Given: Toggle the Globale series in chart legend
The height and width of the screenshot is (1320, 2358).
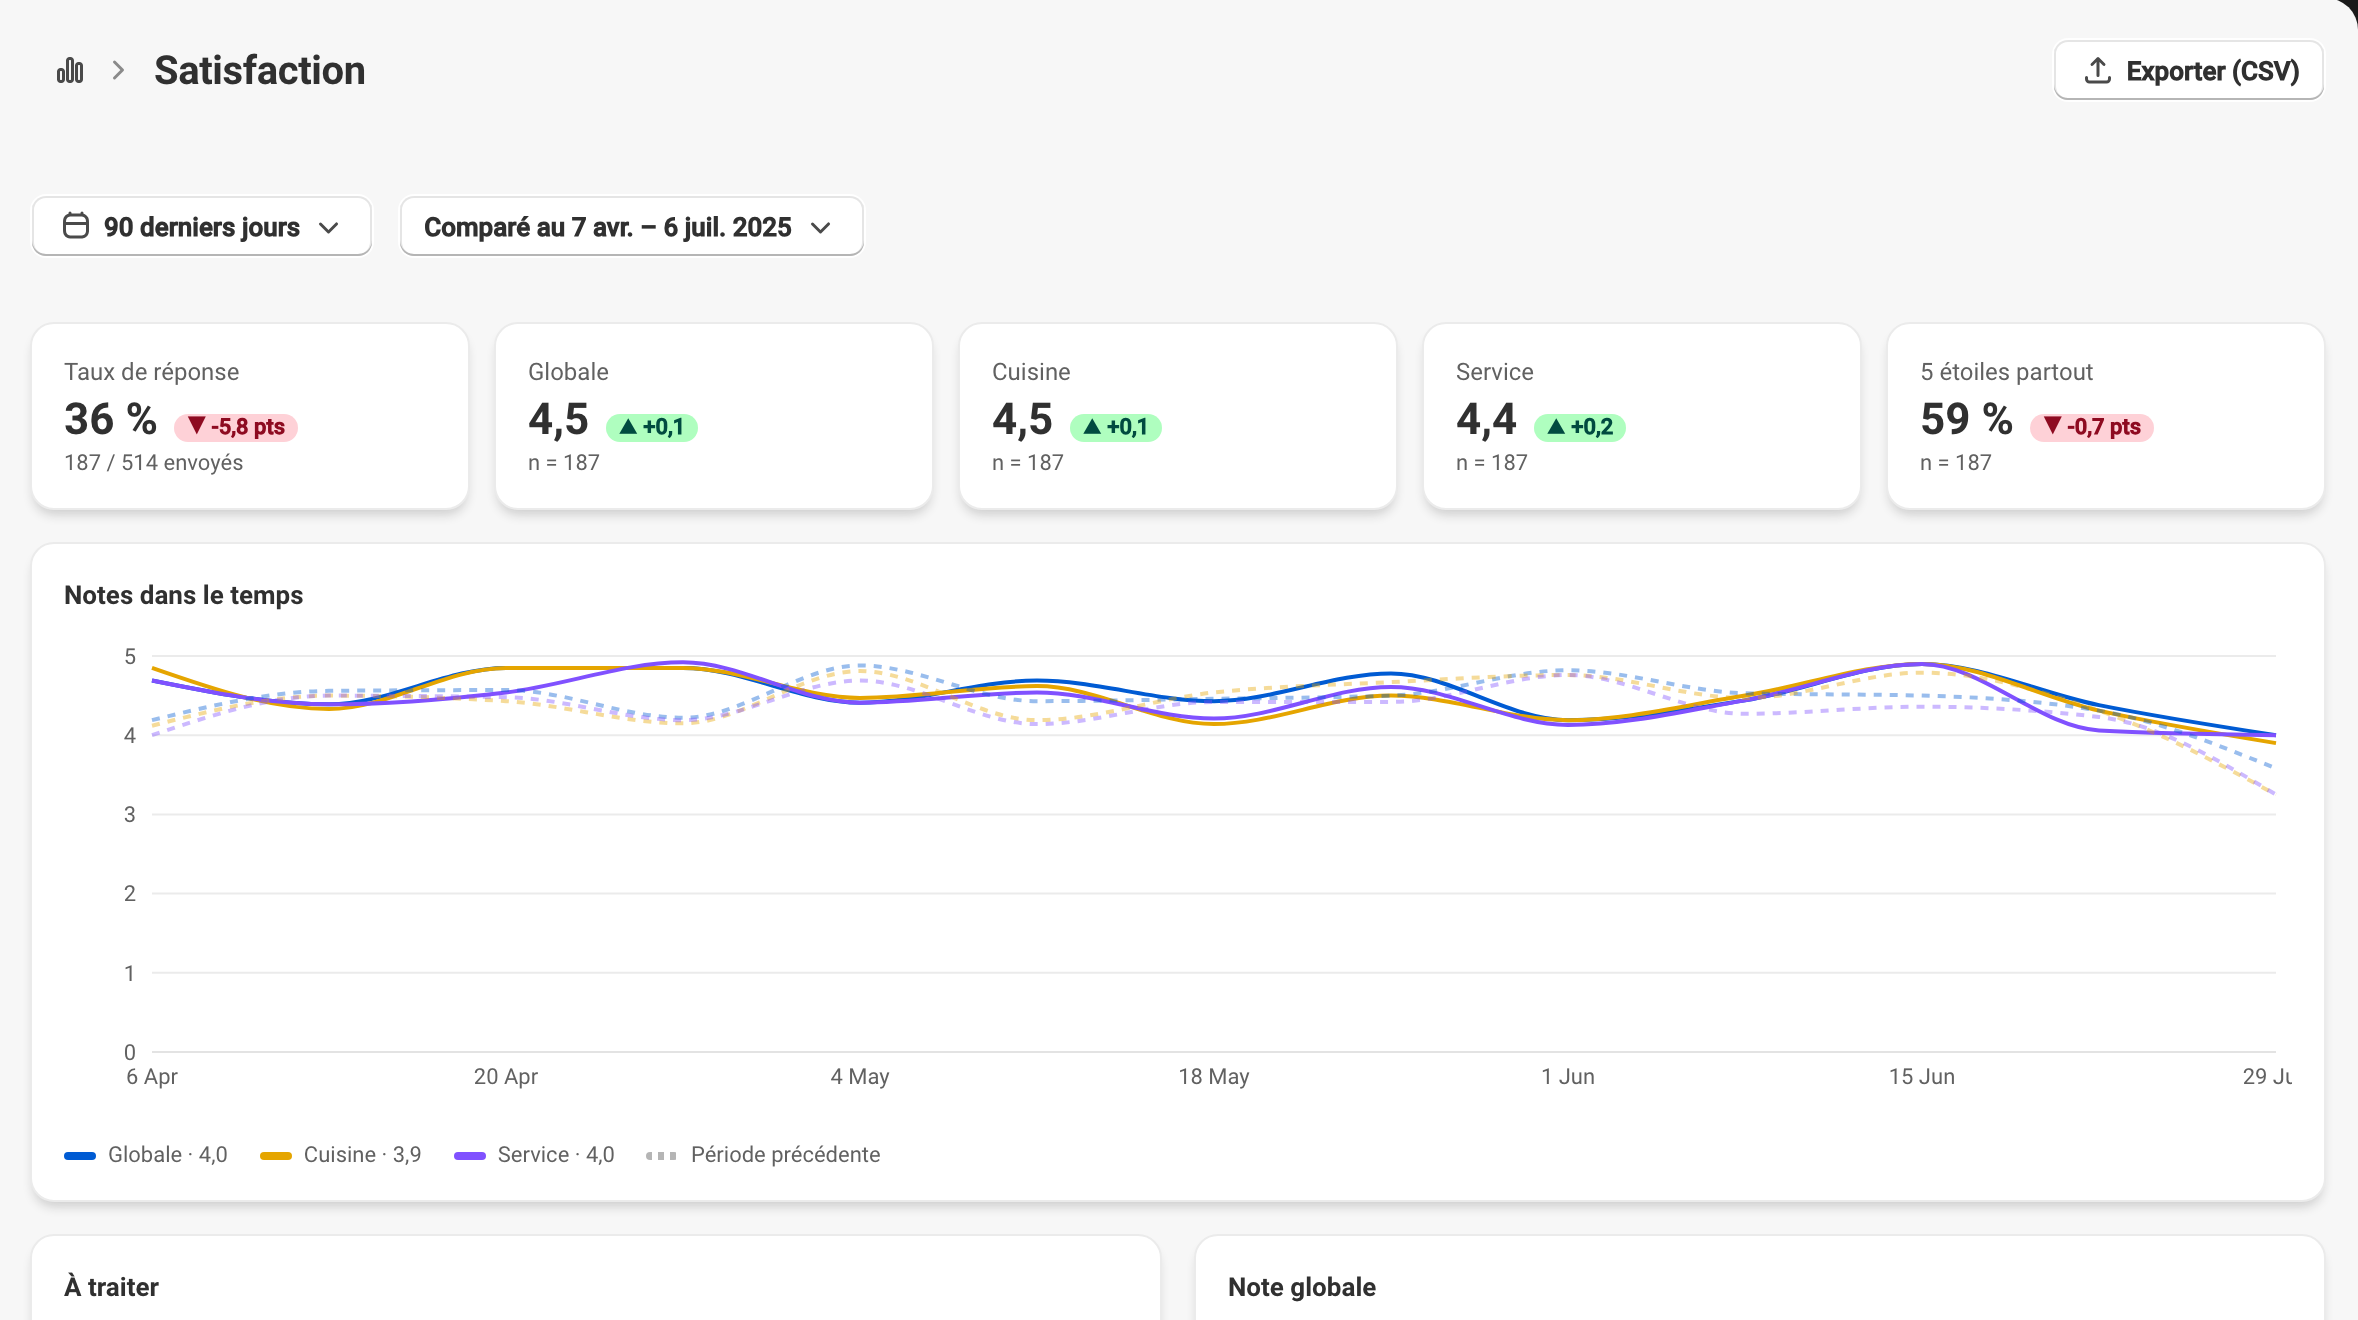Looking at the screenshot, I should 146,1155.
